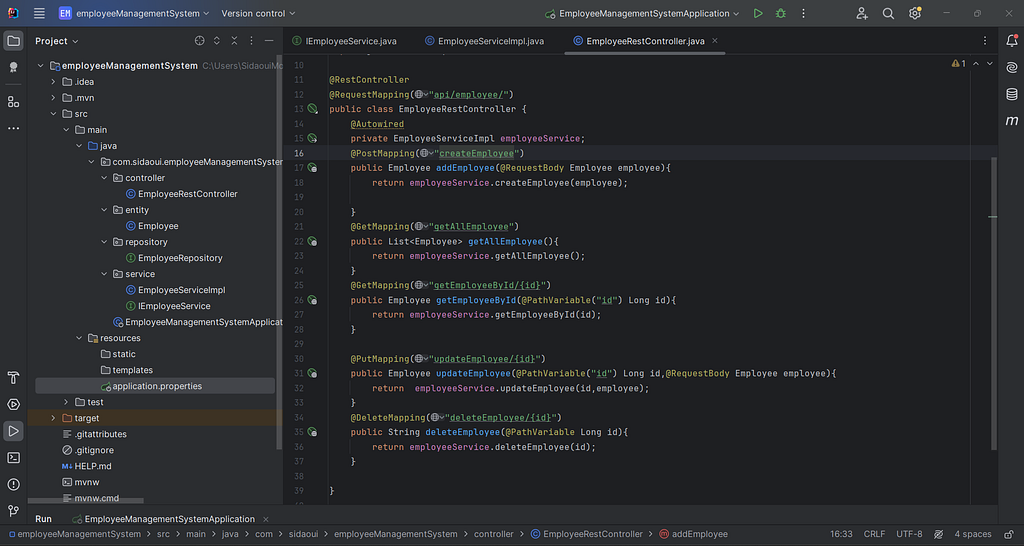Open the Maven tool window icon

(x=1012, y=121)
